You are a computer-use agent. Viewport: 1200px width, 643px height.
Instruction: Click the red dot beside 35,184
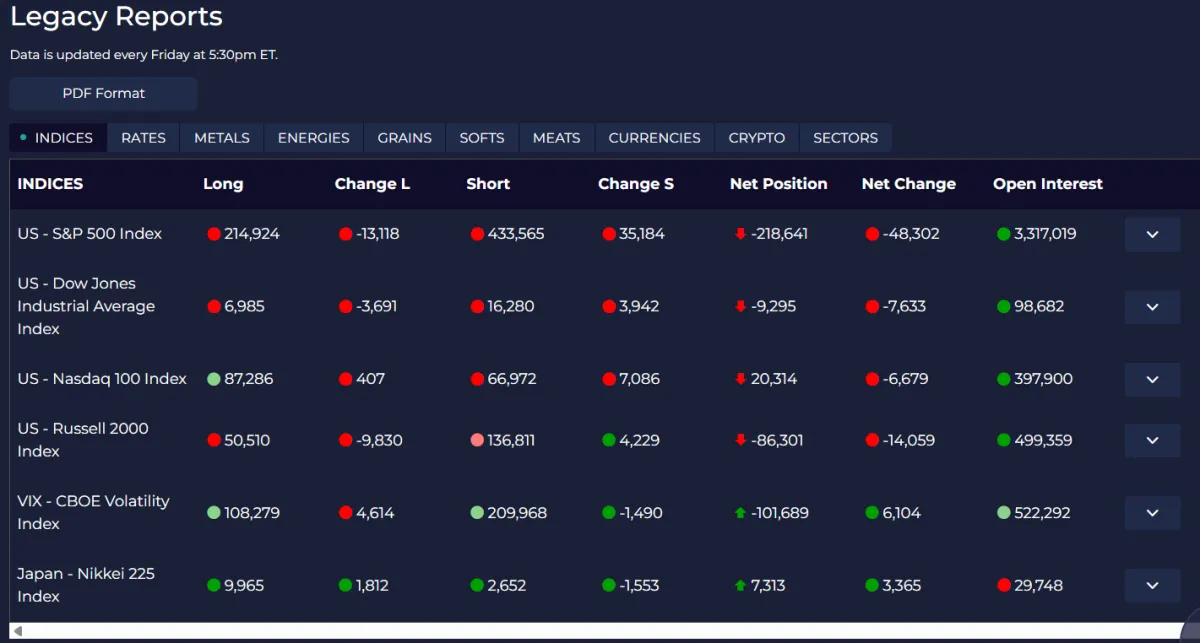(x=609, y=234)
